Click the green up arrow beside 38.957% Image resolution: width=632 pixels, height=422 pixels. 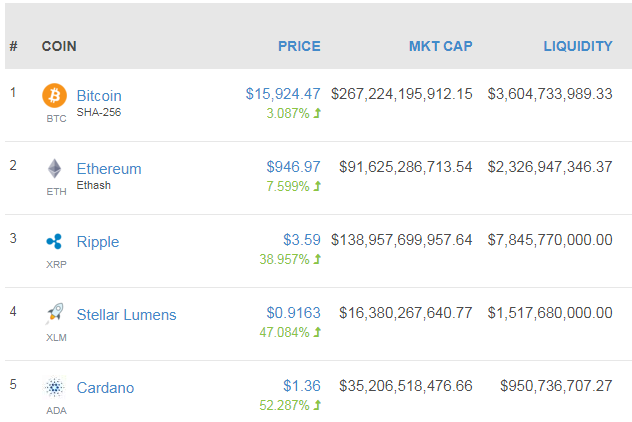[318, 259]
